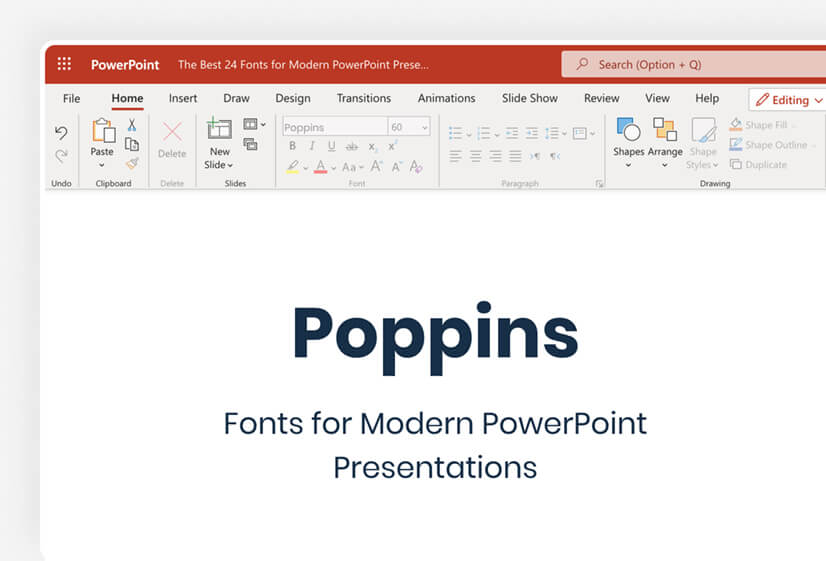Screen dimensions: 826x561
Task: Open the font size dropdown
Action: click(x=425, y=127)
